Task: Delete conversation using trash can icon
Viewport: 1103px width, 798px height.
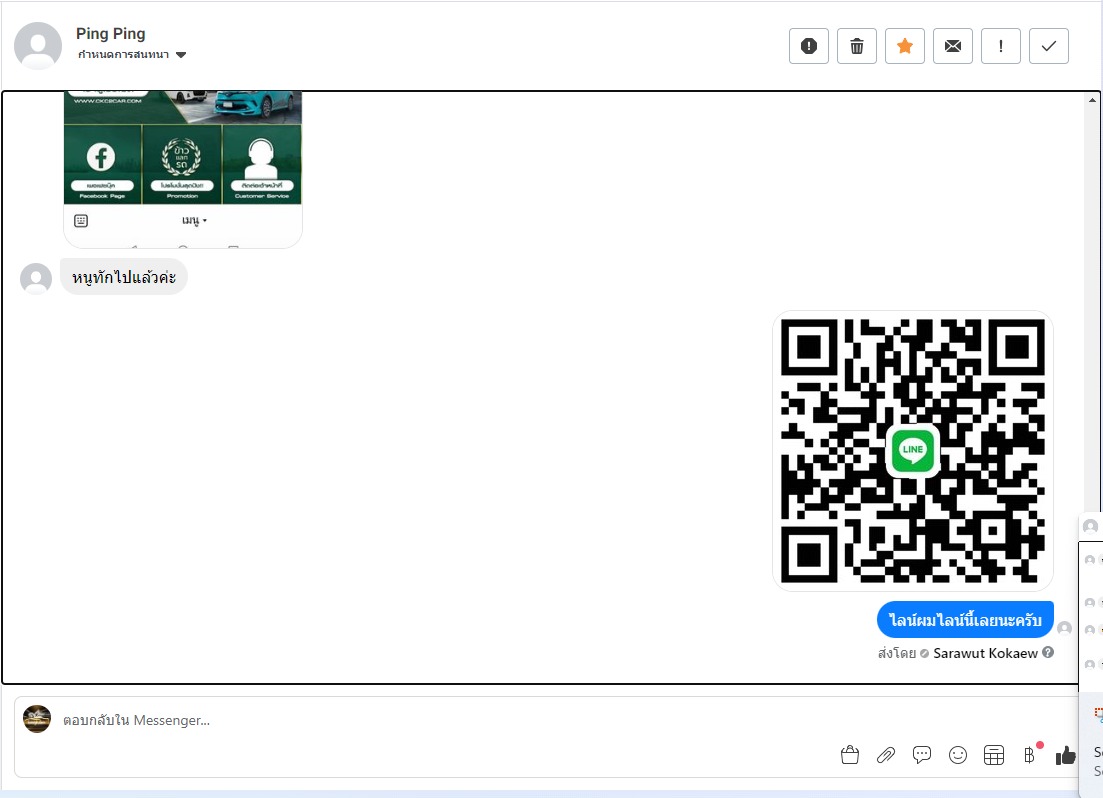Action: pos(857,46)
